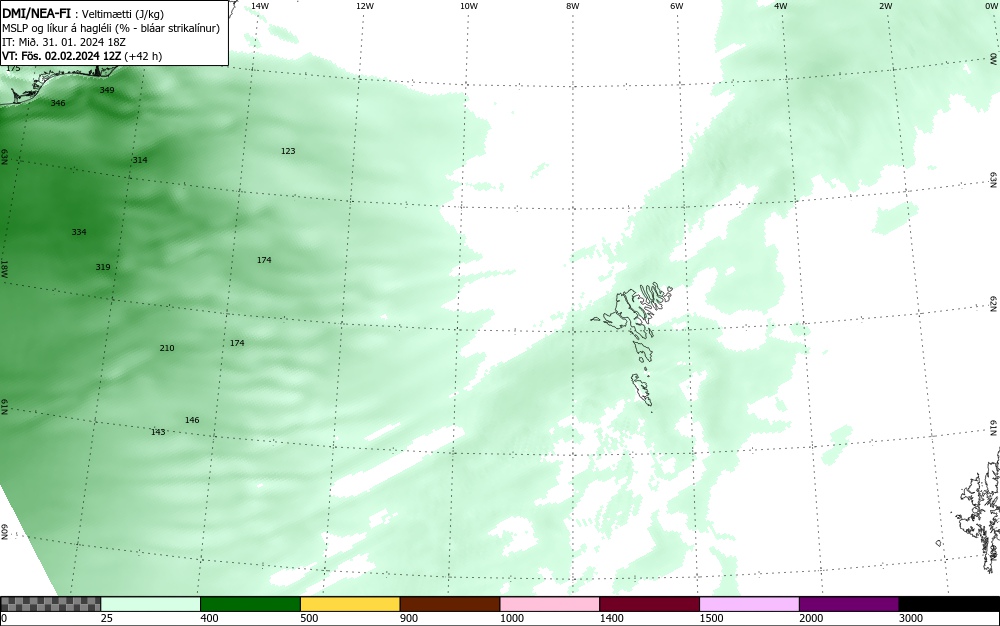
Task: Click the 314 CAPE value on the map
Action: pyautogui.click(x=140, y=159)
